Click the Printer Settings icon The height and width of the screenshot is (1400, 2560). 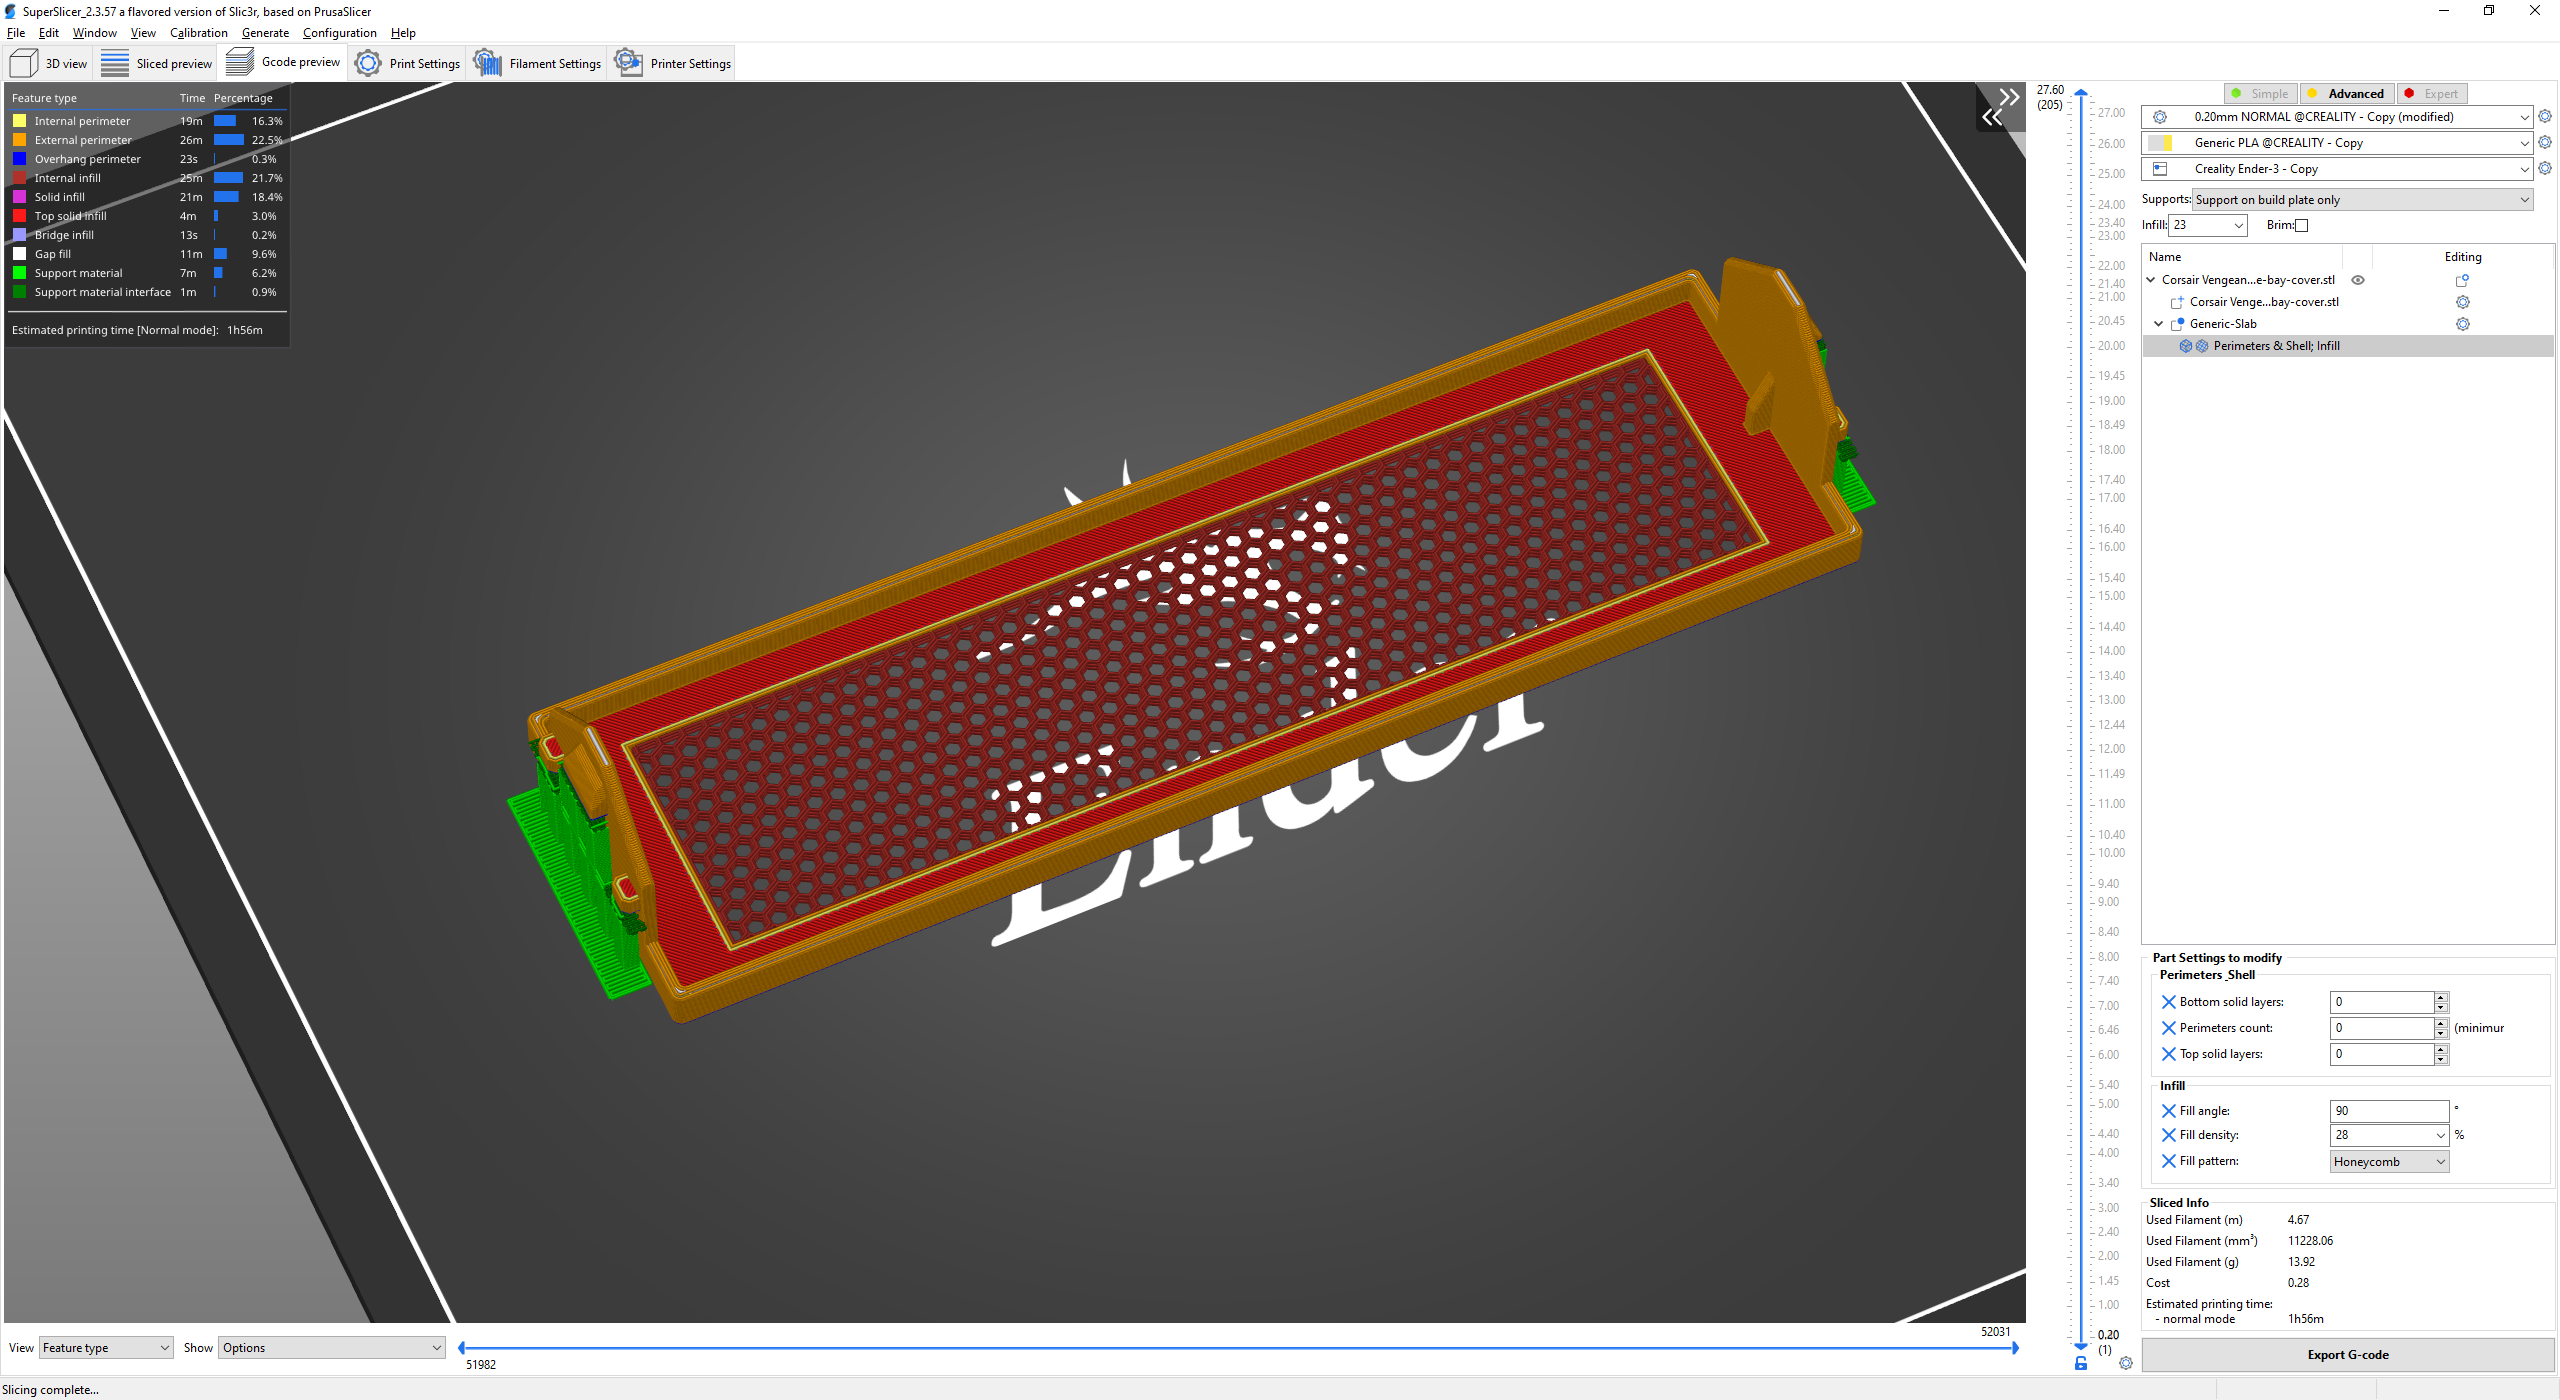pos(628,63)
